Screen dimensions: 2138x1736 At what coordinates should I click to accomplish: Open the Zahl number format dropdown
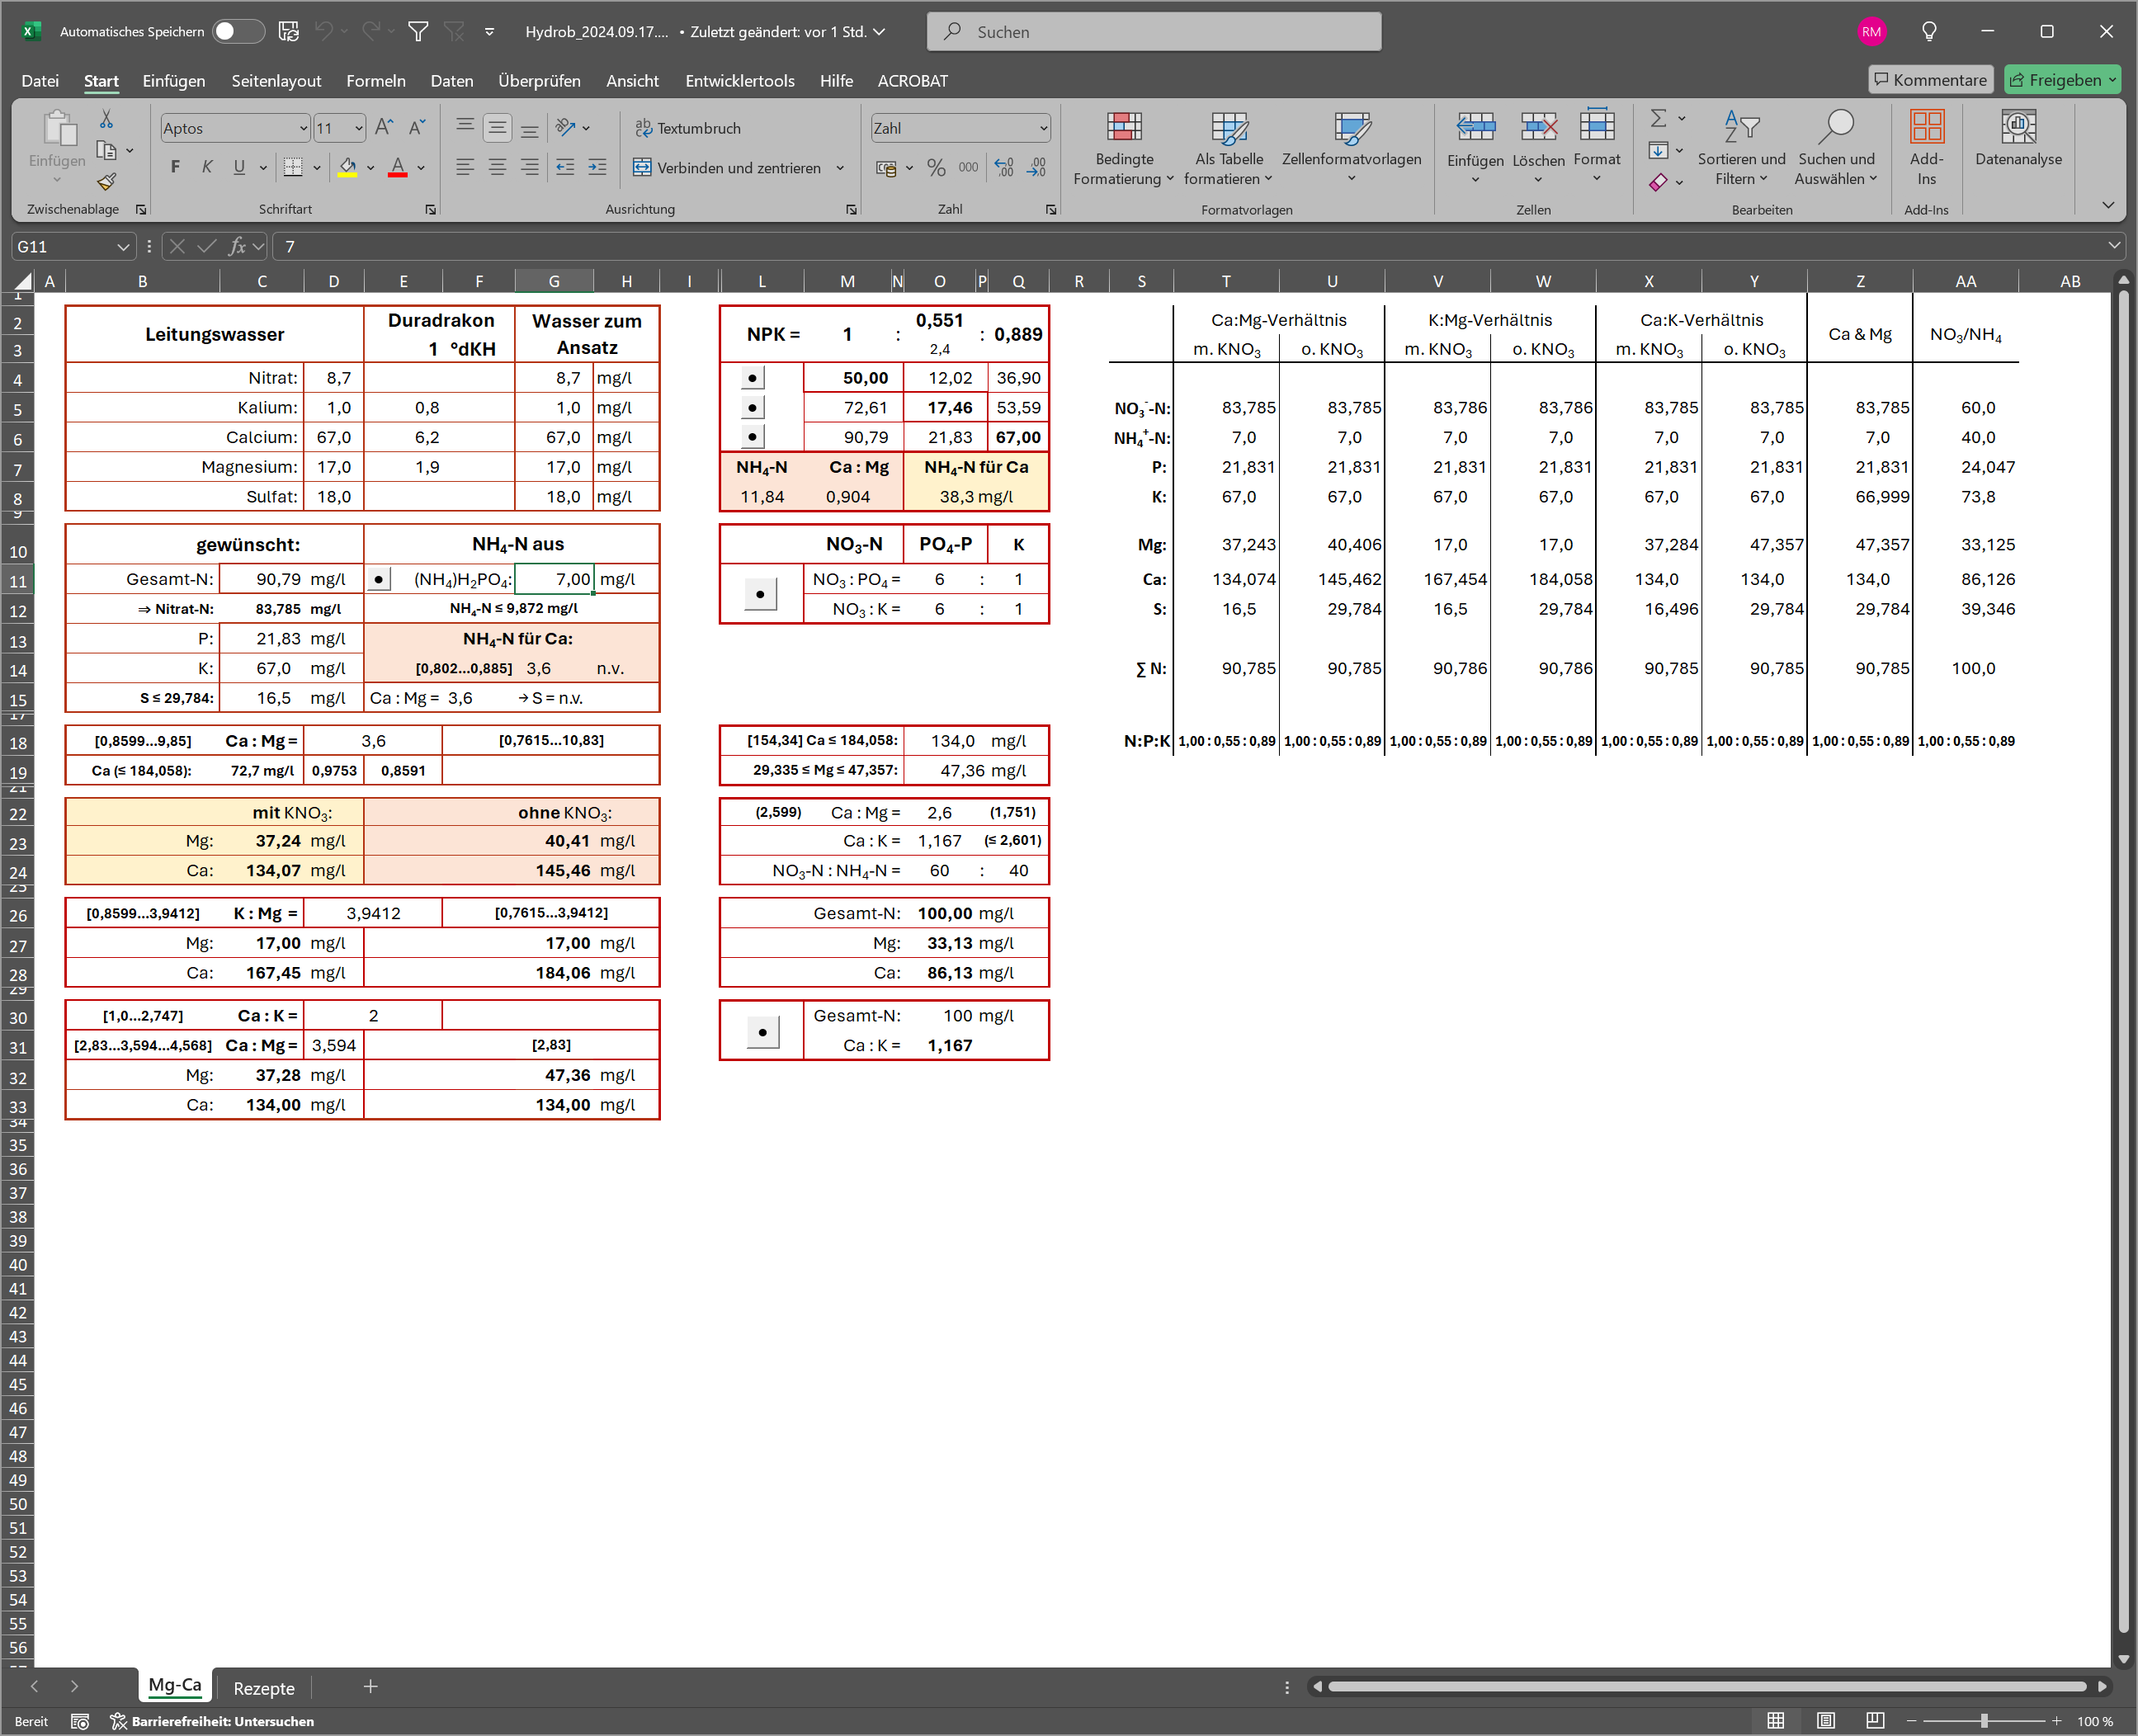pos(1043,128)
